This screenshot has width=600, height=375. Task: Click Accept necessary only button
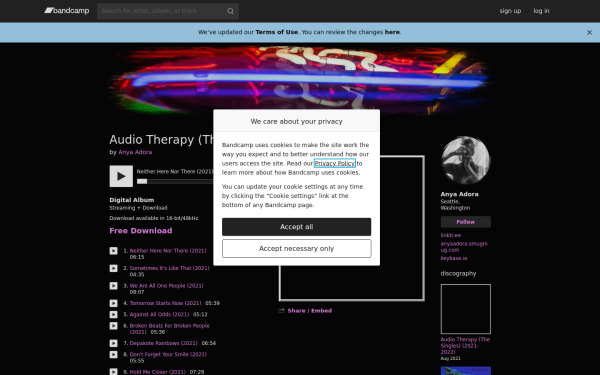(x=297, y=249)
